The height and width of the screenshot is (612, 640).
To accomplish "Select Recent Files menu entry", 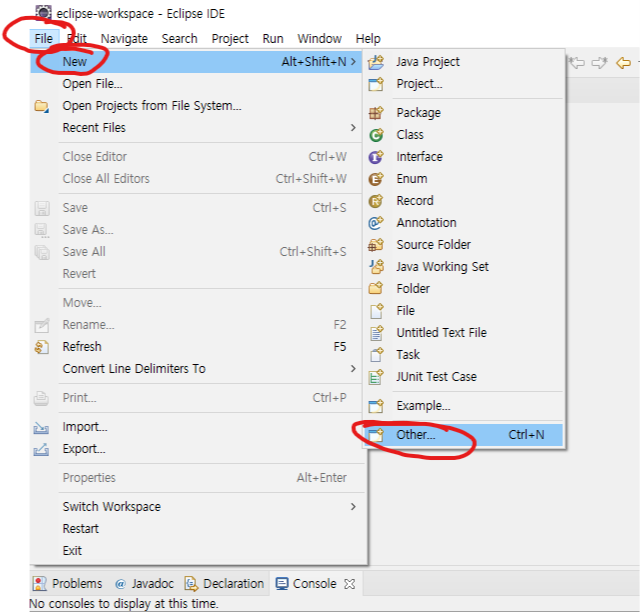I will pos(196,128).
